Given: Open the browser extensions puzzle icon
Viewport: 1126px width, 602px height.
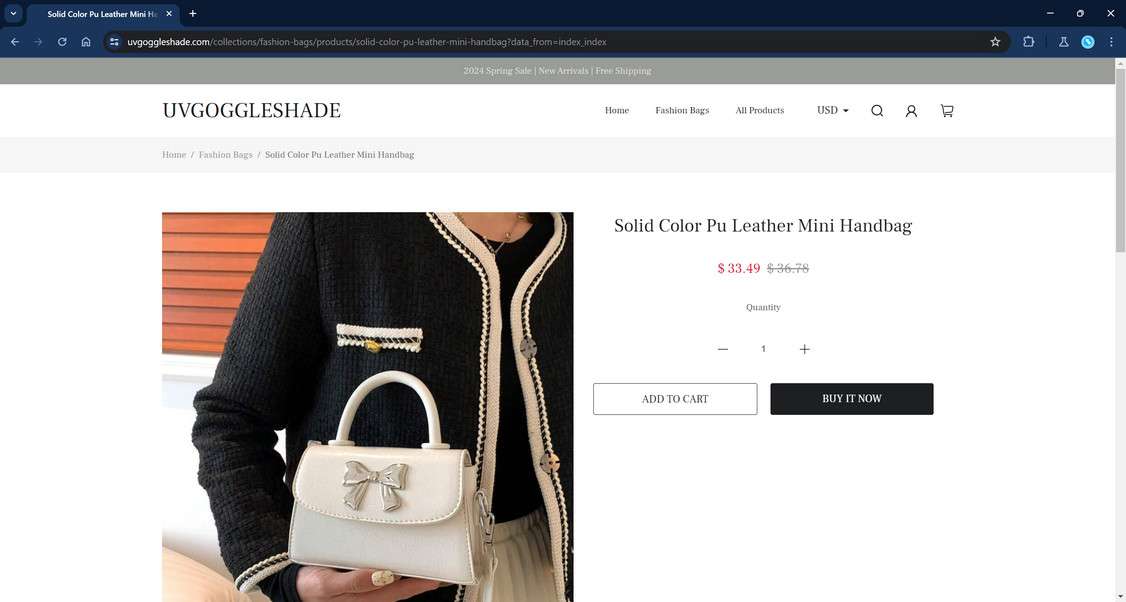Looking at the screenshot, I should 1028,42.
